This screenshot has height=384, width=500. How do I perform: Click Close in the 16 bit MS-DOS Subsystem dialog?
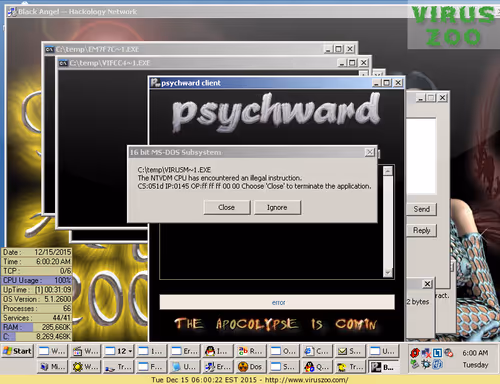[x=227, y=207]
